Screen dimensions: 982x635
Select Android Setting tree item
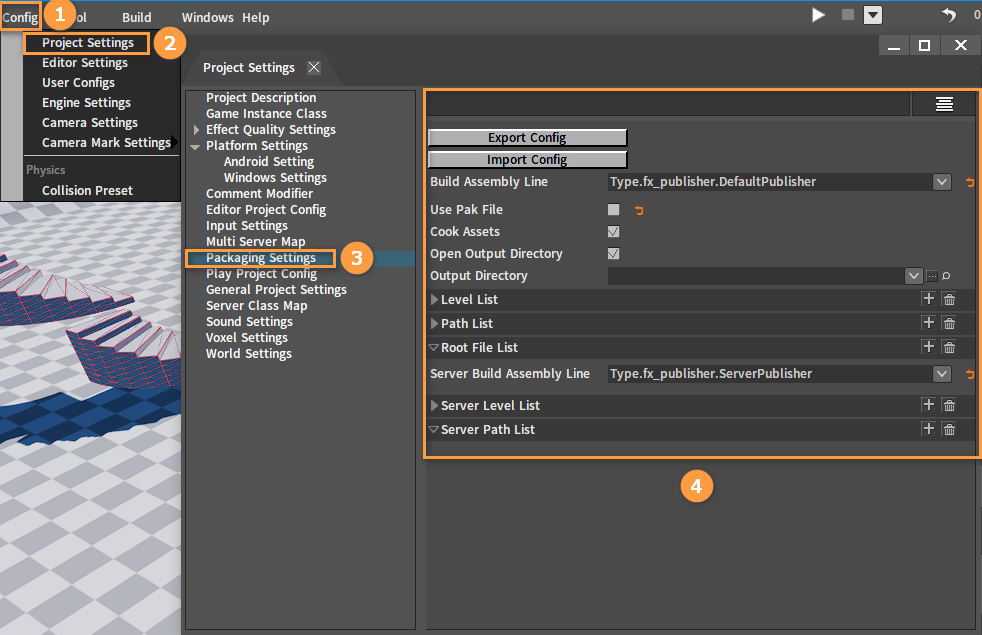269,162
